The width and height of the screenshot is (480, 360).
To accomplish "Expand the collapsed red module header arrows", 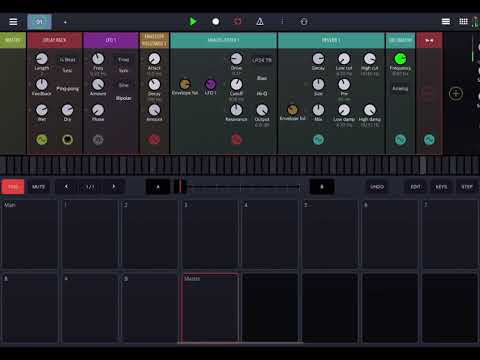I will pyautogui.click(x=429, y=40).
